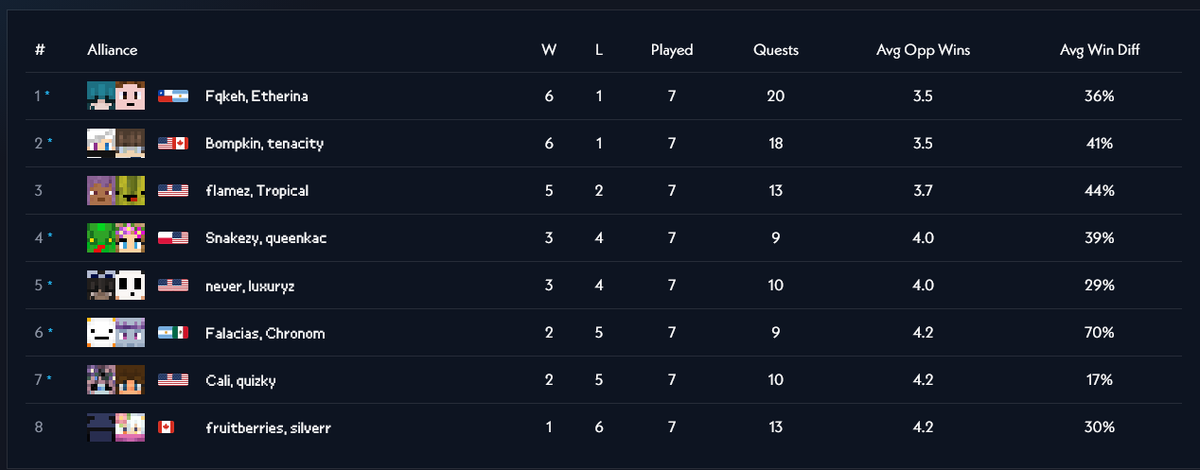The image size is (1200, 470).
Task: Click luxuryz's white skull avatar
Action: pos(130,286)
